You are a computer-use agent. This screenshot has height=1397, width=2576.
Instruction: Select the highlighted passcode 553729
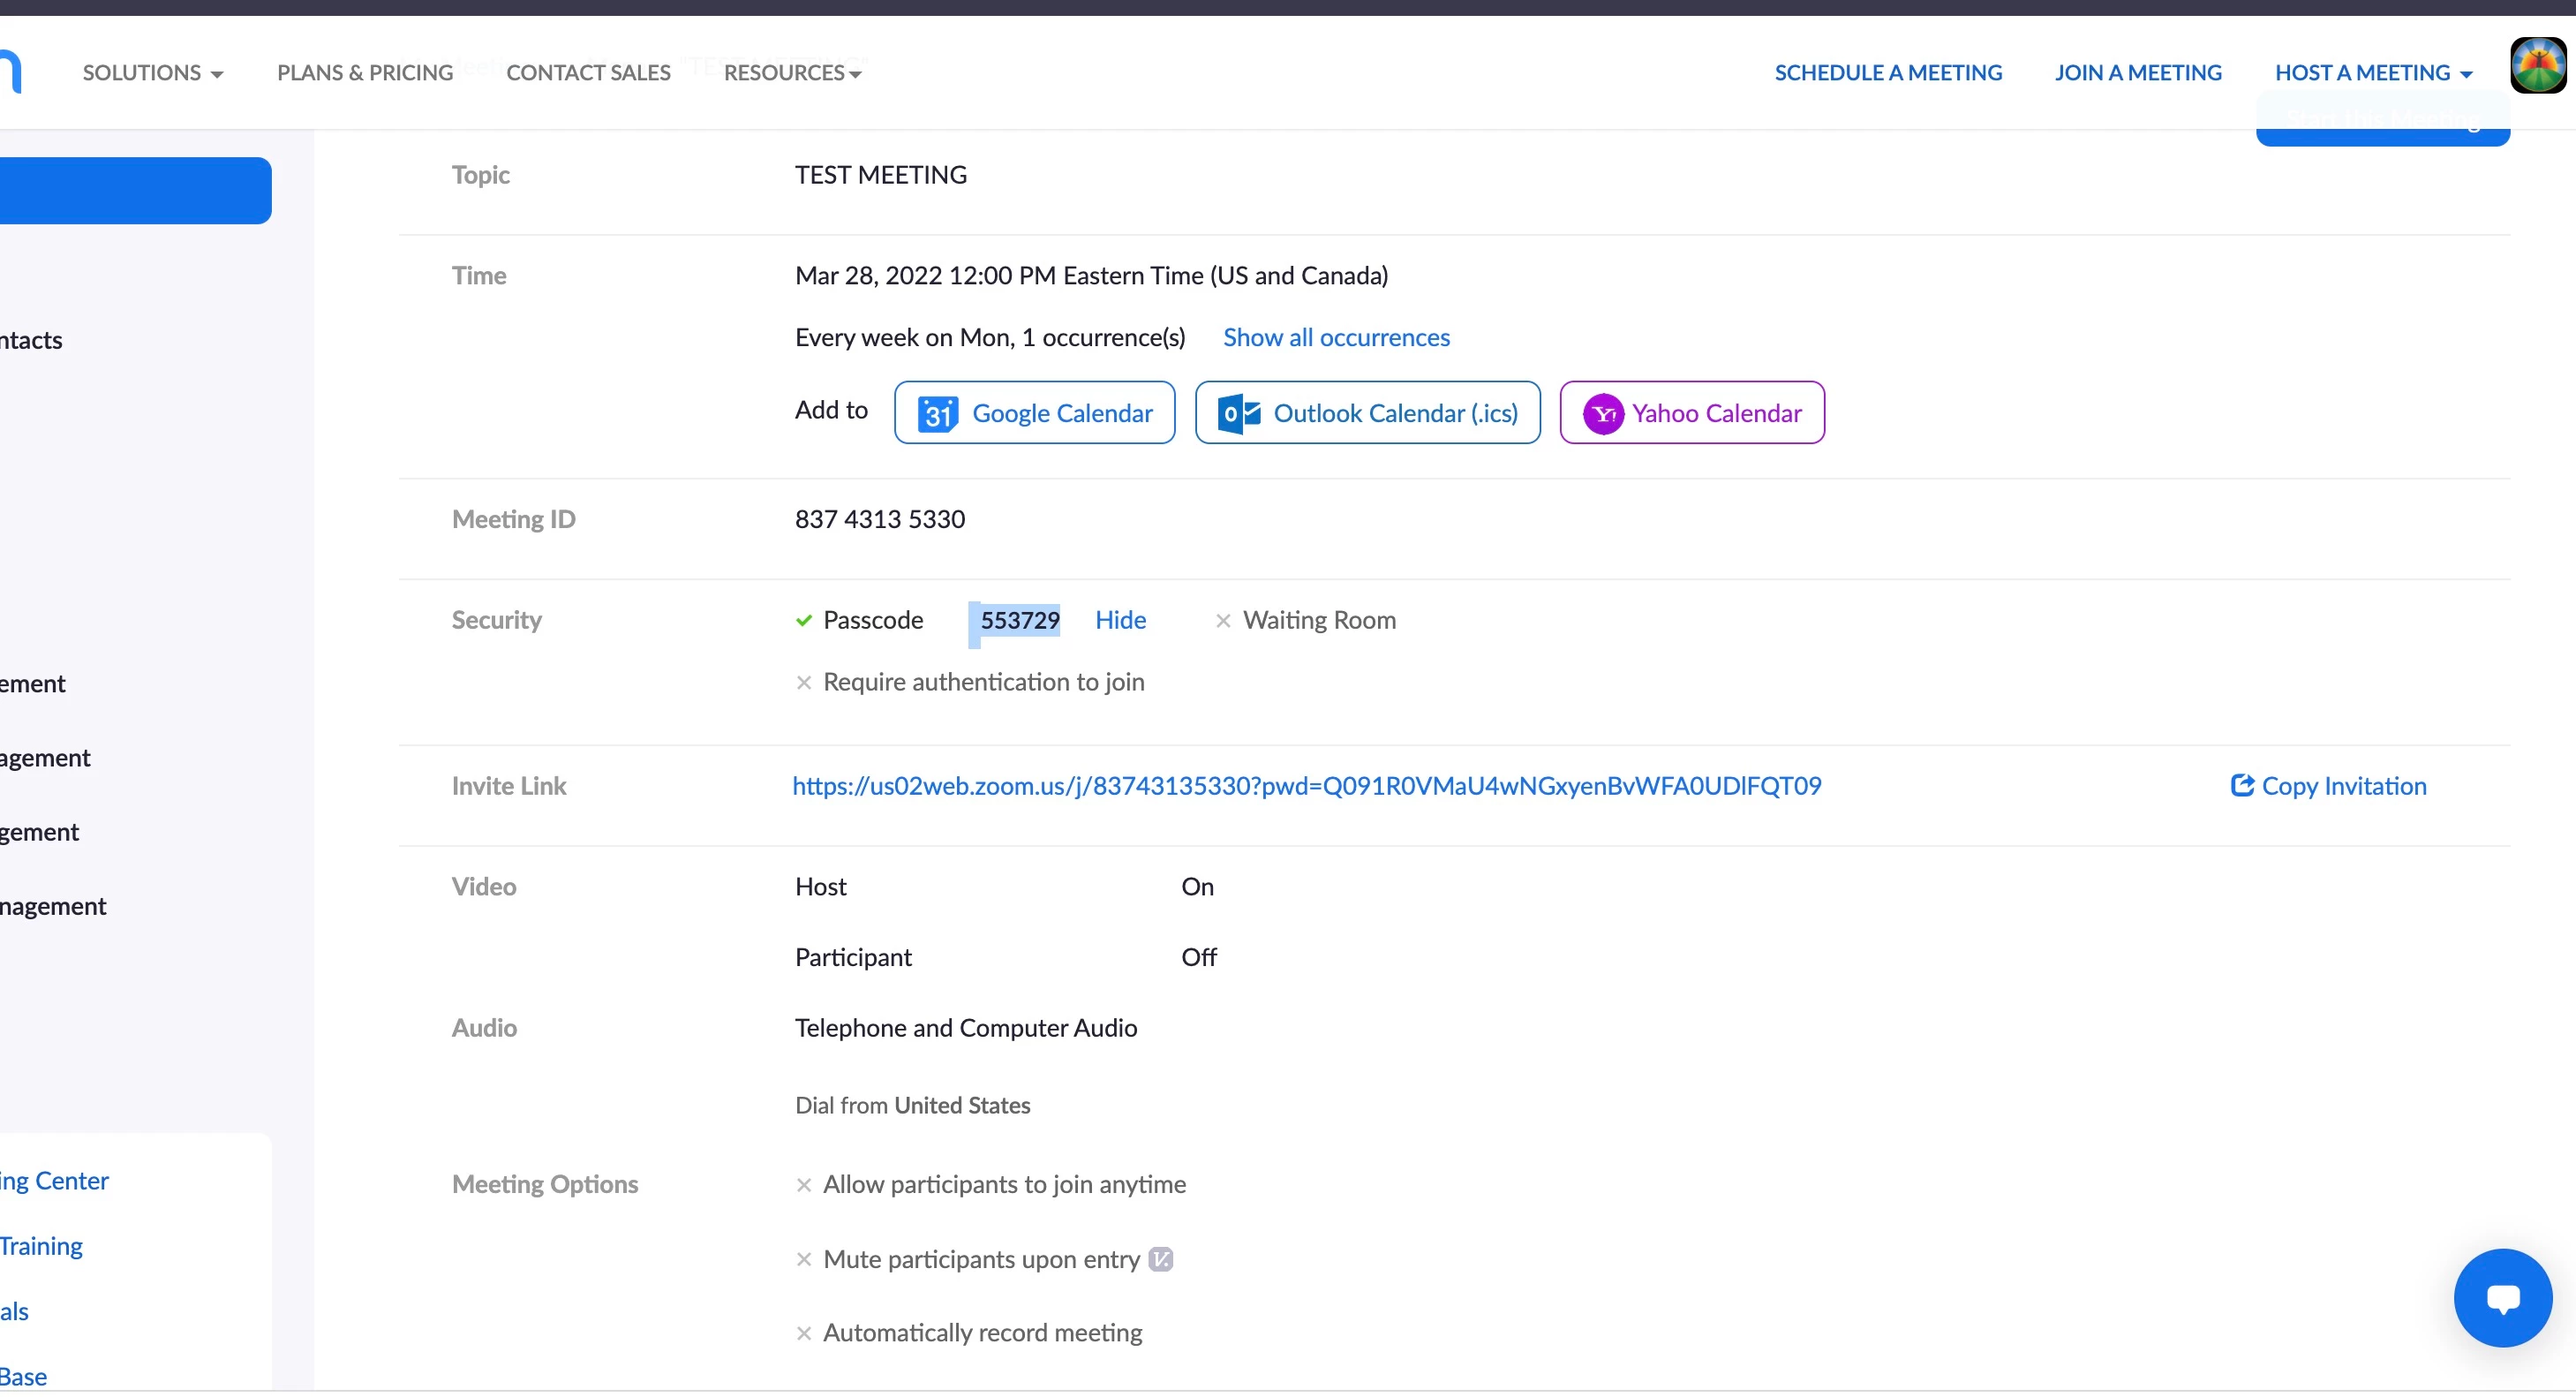pos(1019,621)
